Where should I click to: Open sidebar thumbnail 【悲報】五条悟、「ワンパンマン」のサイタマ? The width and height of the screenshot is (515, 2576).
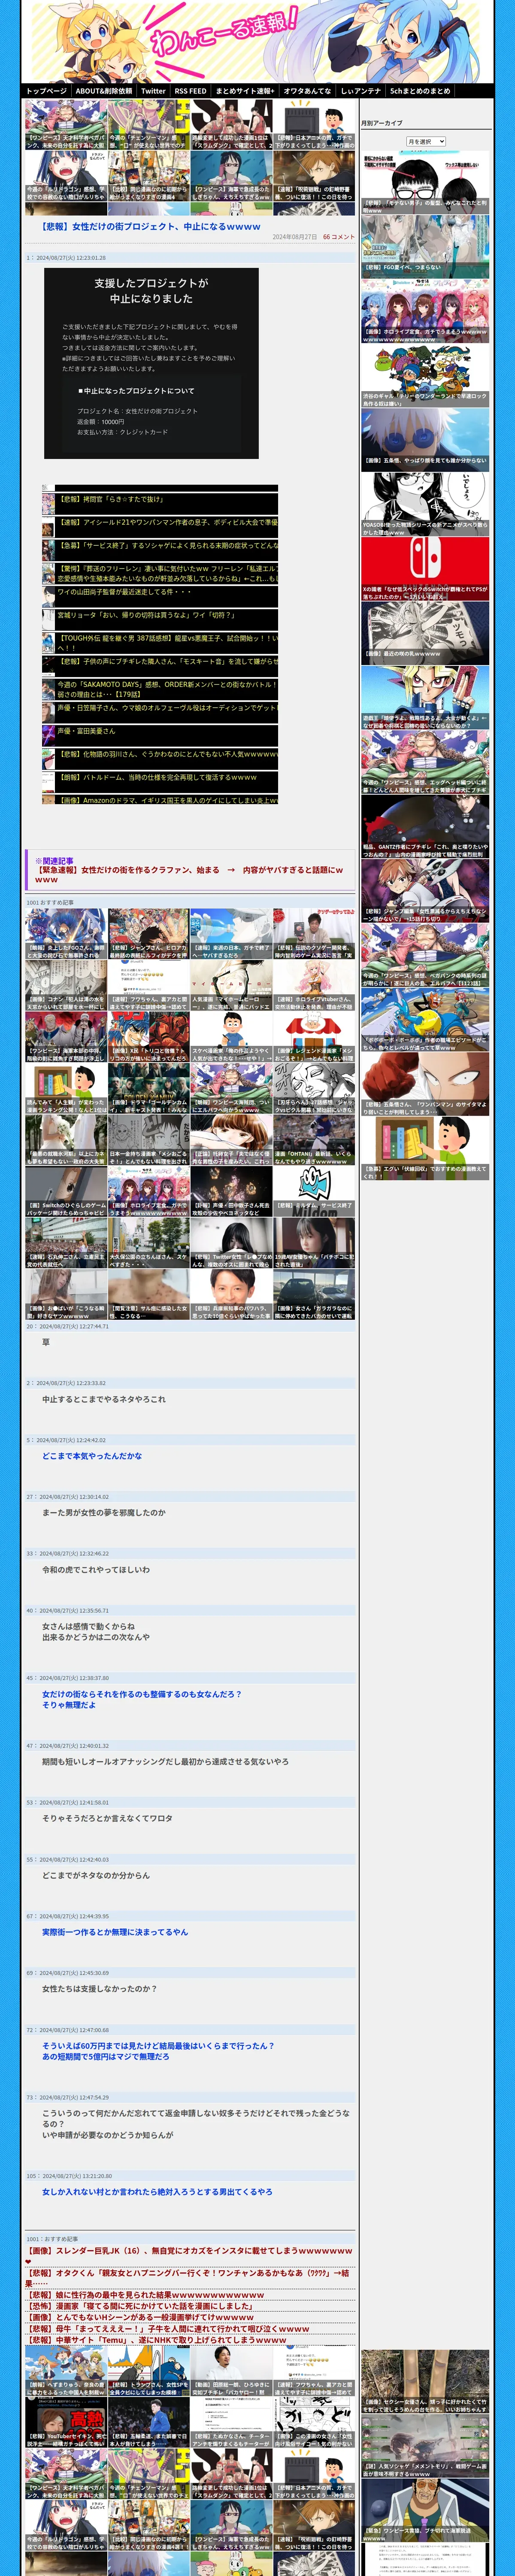[x=425, y=1083]
